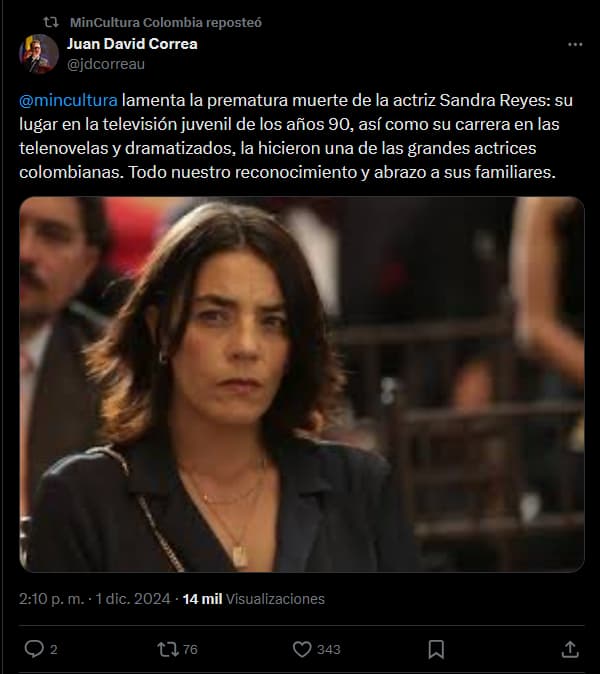The width and height of the screenshot is (600, 674).
Task: Share the post via the upload arrow icon
Action: pos(570,649)
